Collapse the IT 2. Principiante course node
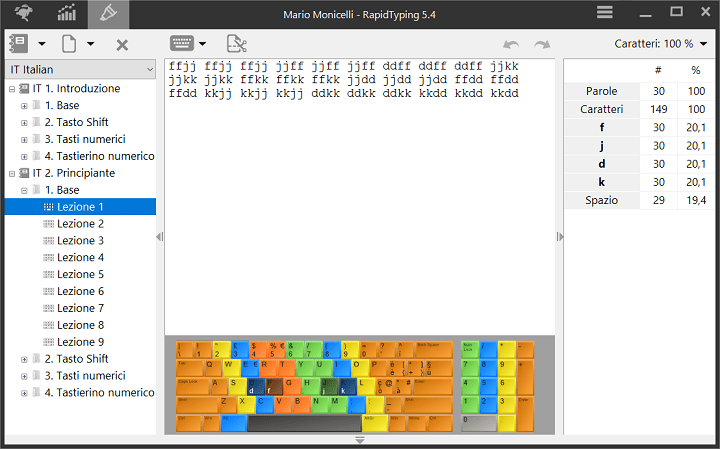 click(11, 173)
